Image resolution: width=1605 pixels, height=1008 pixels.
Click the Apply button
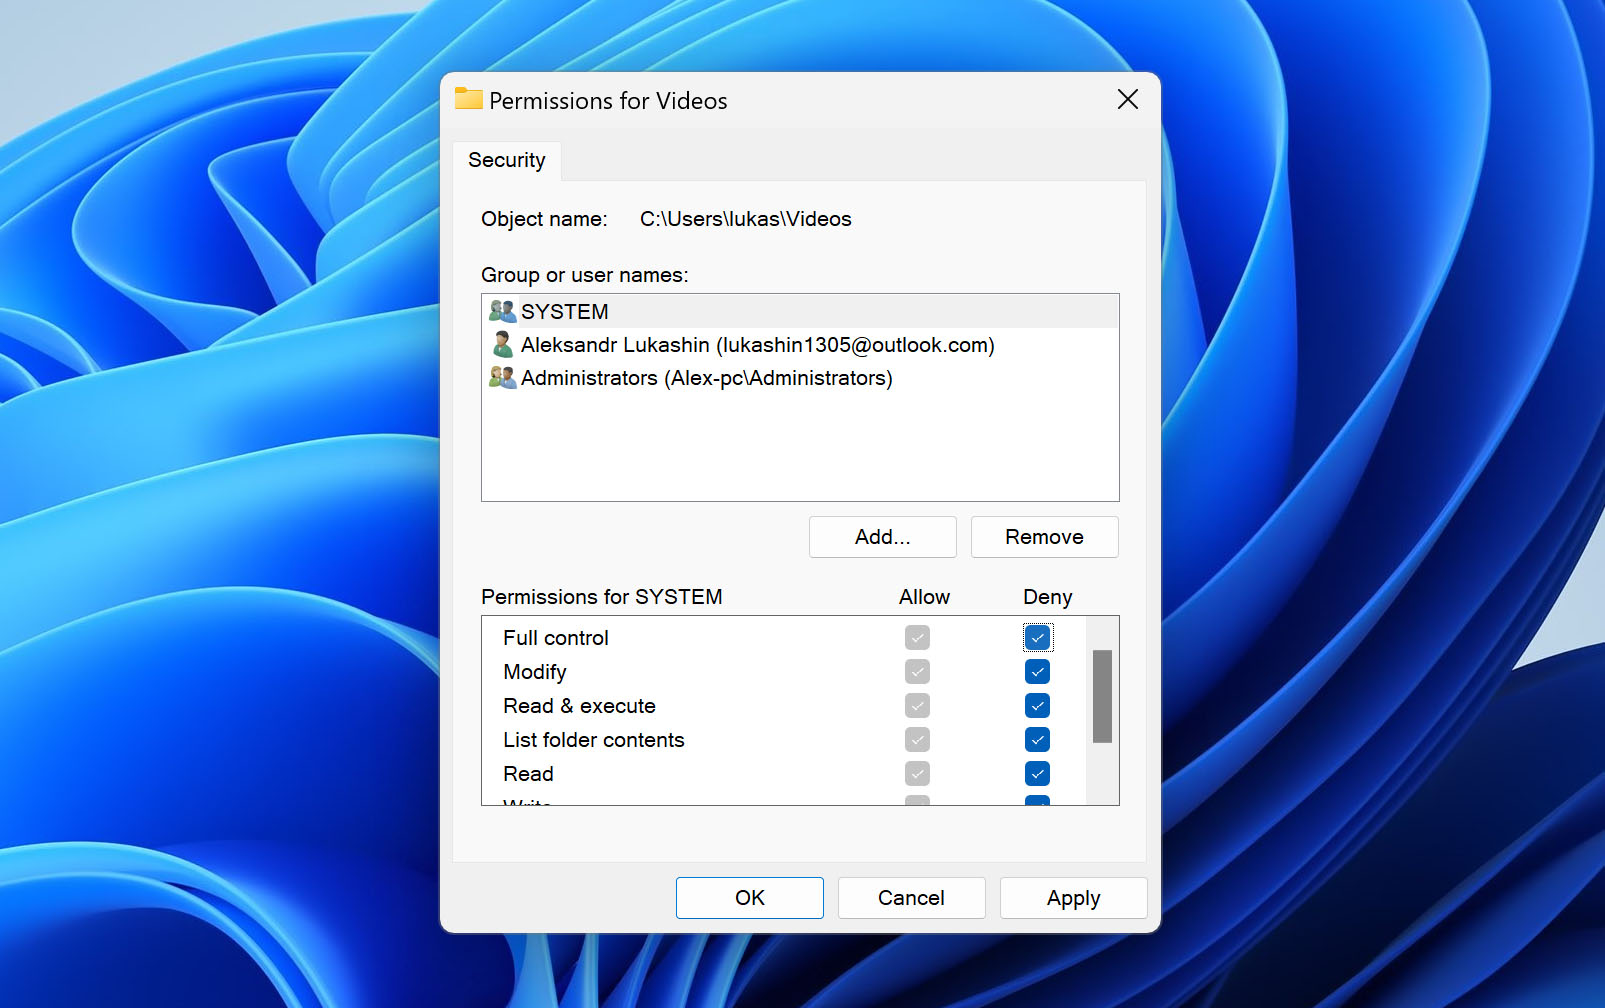(1073, 898)
